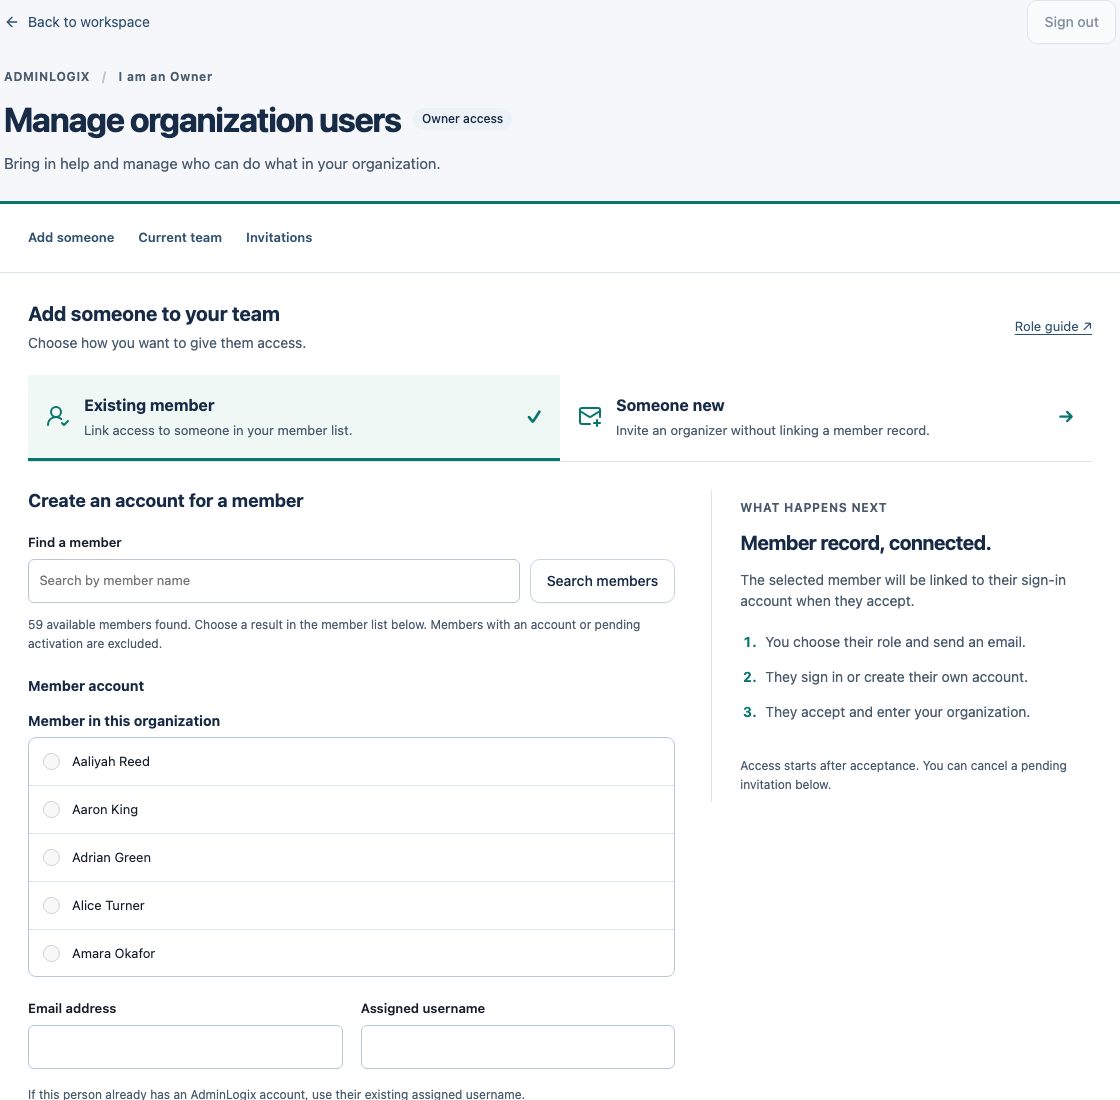Click the WHAT HAPPENS NEXT label
1120x1100 pixels.
pos(813,508)
